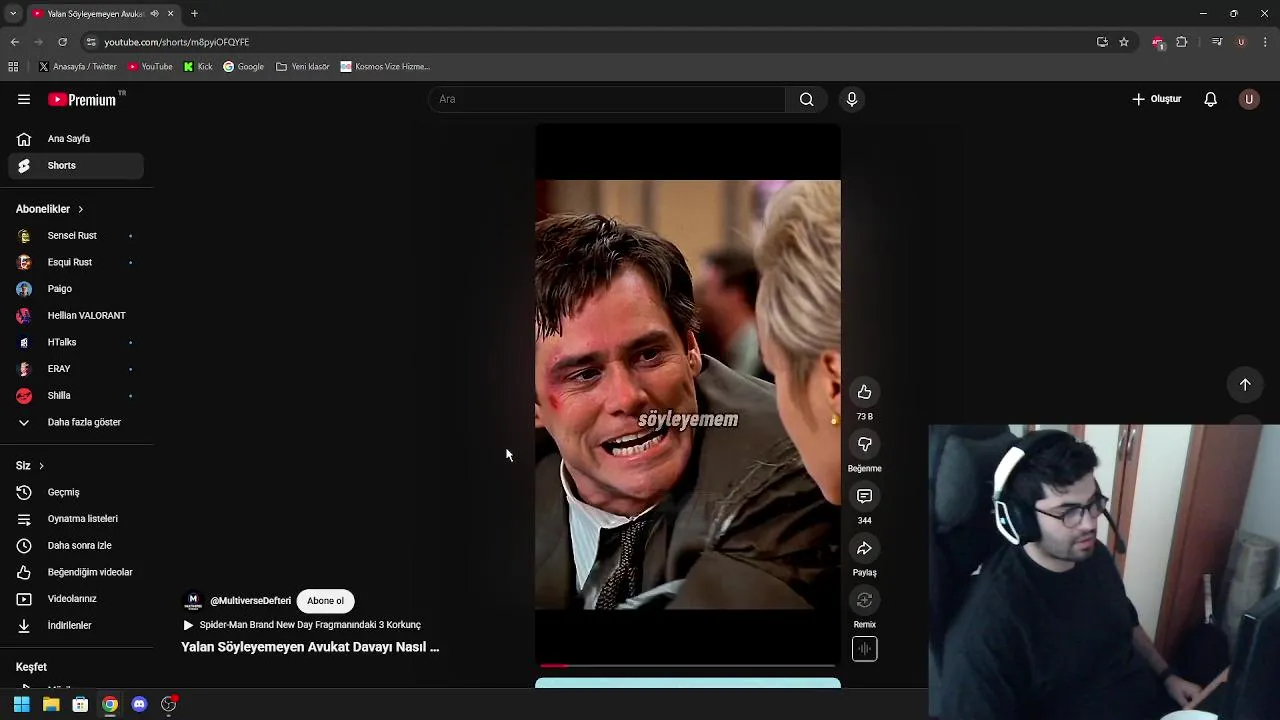The image size is (1280, 720).
Task: Open the sound waveform button under Remix
Action: pos(864,649)
